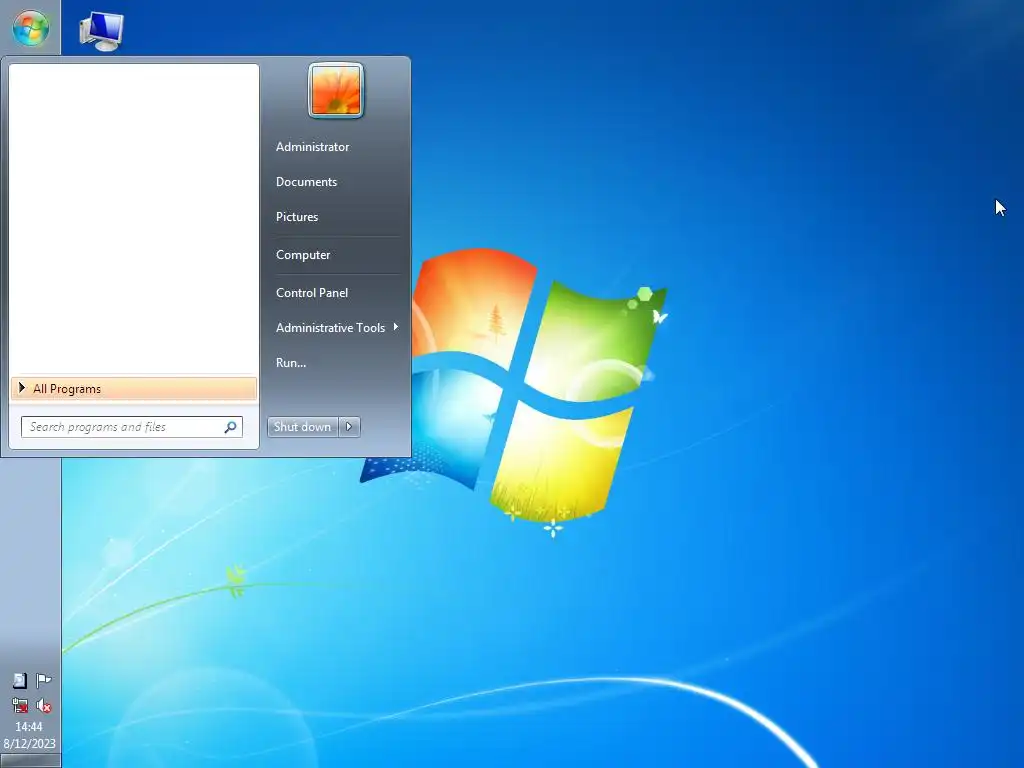Select the Administrative Tools label
The width and height of the screenshot is (1024, 768).
[x=330, y=328]
